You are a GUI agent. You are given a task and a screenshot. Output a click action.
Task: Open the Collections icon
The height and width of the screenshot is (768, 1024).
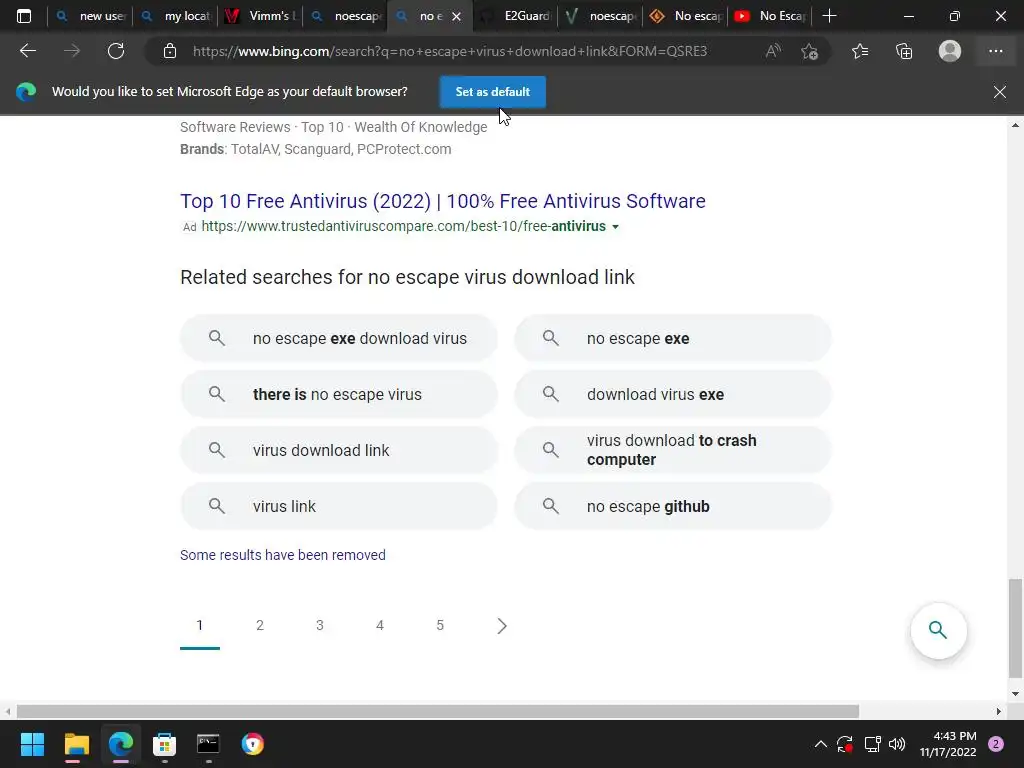(x=904, y=51)
